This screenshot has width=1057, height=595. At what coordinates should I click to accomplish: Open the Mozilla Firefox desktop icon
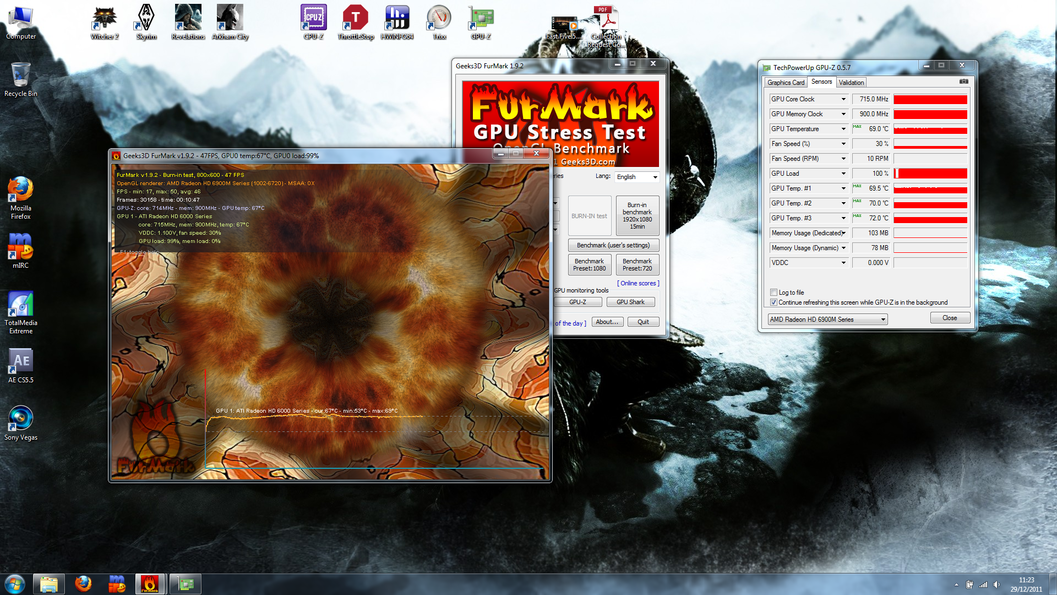click(21, 198)
